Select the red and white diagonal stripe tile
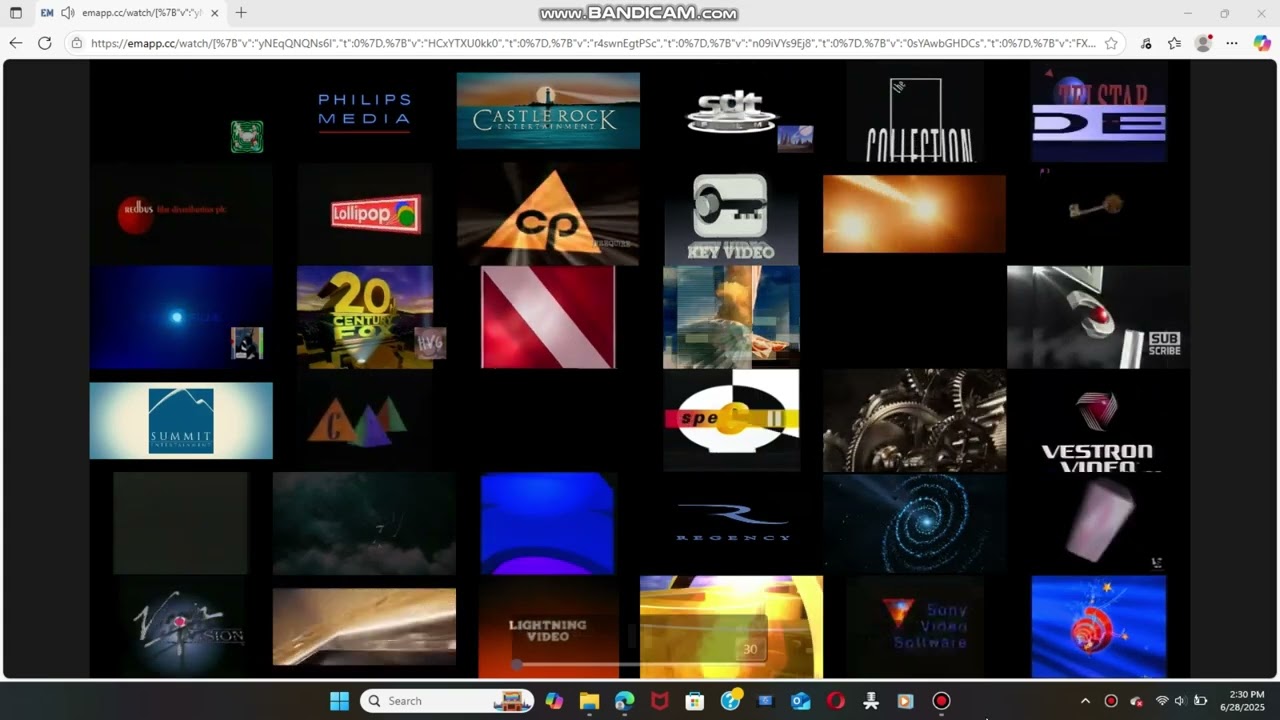Viewport: 1280px width, 720px height. point(548,317)
